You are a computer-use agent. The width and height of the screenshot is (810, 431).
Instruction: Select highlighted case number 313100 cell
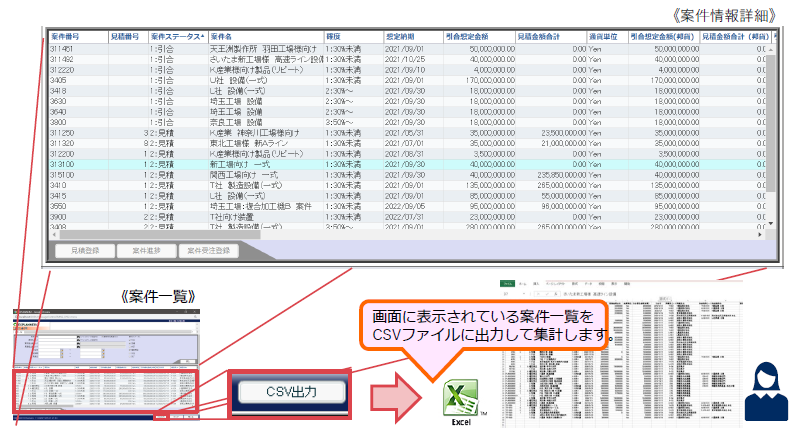tap(78, 164)
